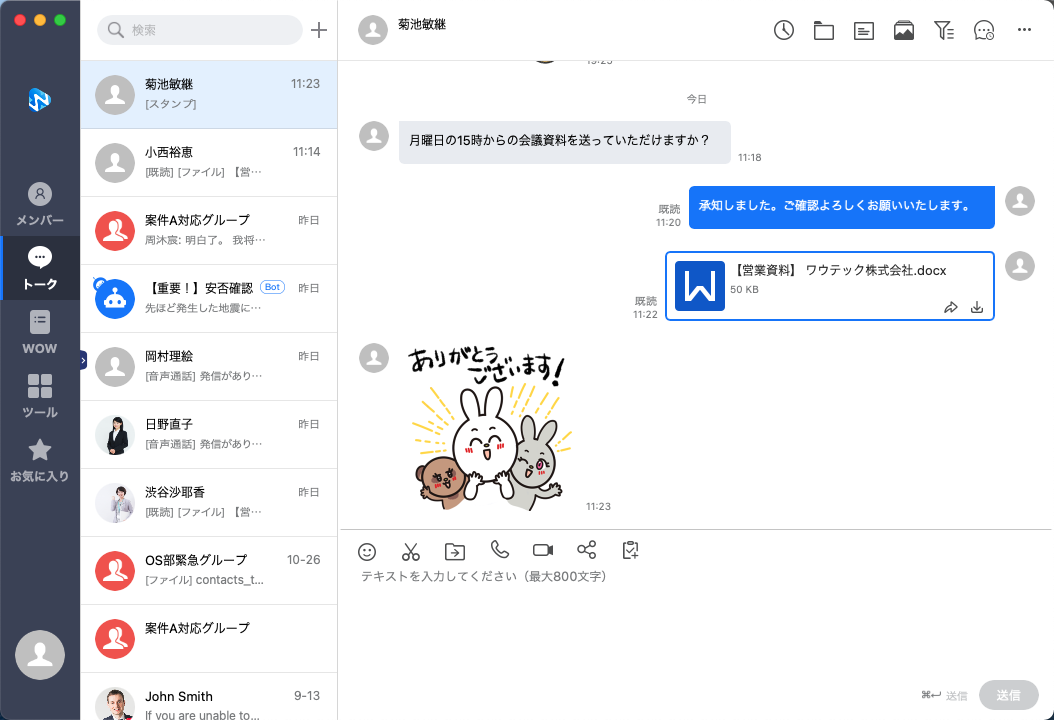Image resolution: width=1054 pixels, height=720 pixels.
Task: Click the 月曜日の15時 message bubble
Action: click(x=565, y=142)
